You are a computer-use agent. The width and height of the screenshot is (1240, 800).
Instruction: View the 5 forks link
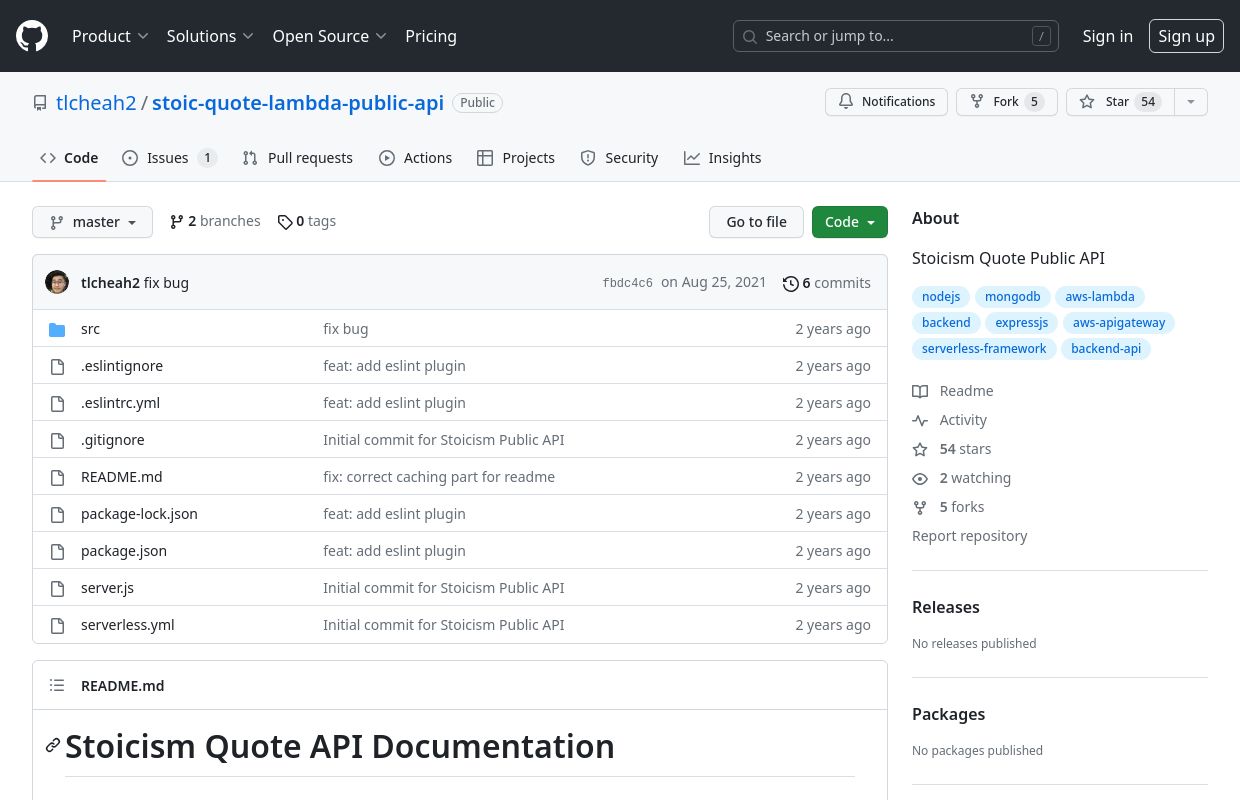coord(948,507)
